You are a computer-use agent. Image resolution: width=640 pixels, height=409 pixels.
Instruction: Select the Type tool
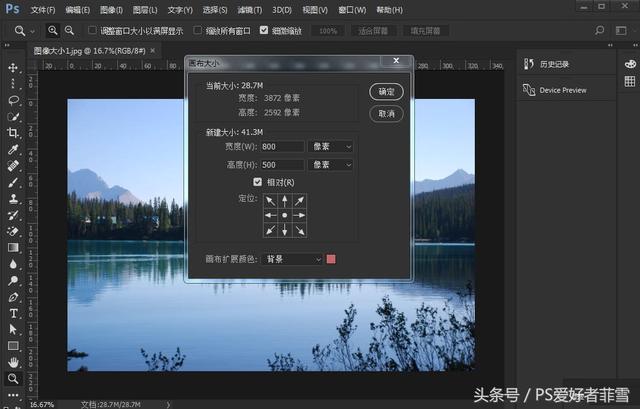click(13, 313)
